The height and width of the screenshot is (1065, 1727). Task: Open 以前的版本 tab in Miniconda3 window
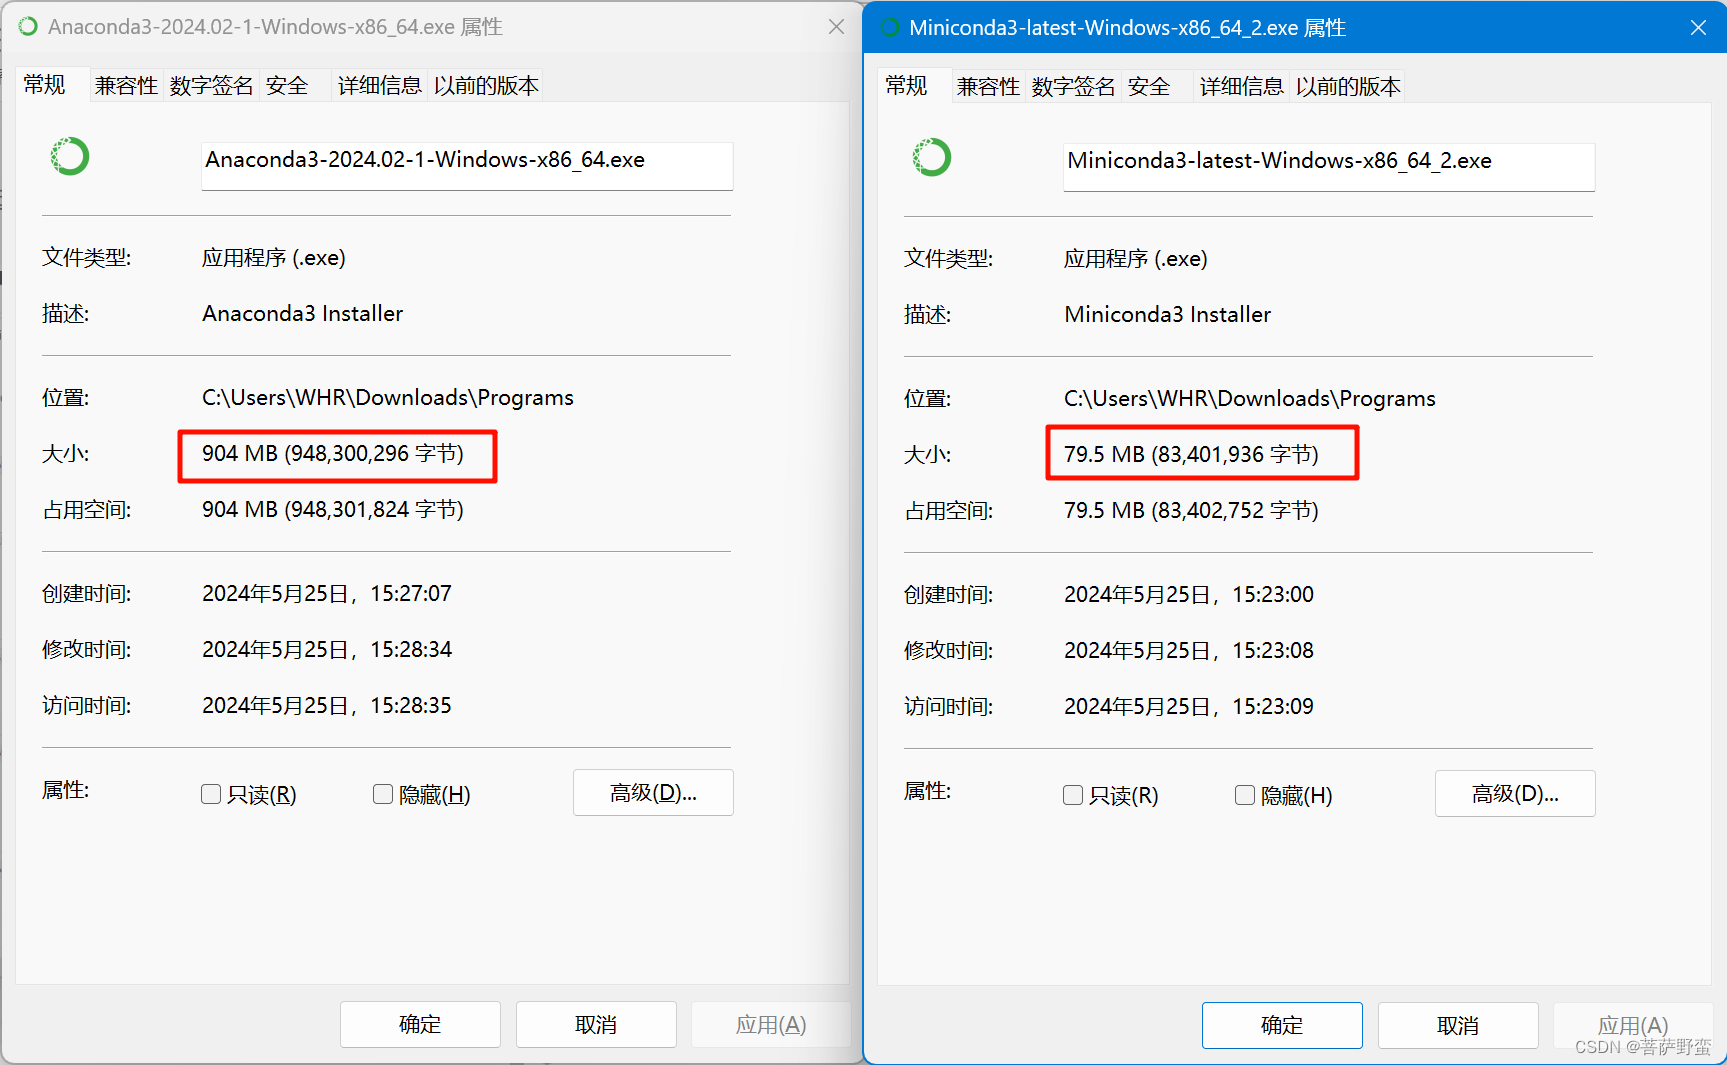pos(1348,87)
